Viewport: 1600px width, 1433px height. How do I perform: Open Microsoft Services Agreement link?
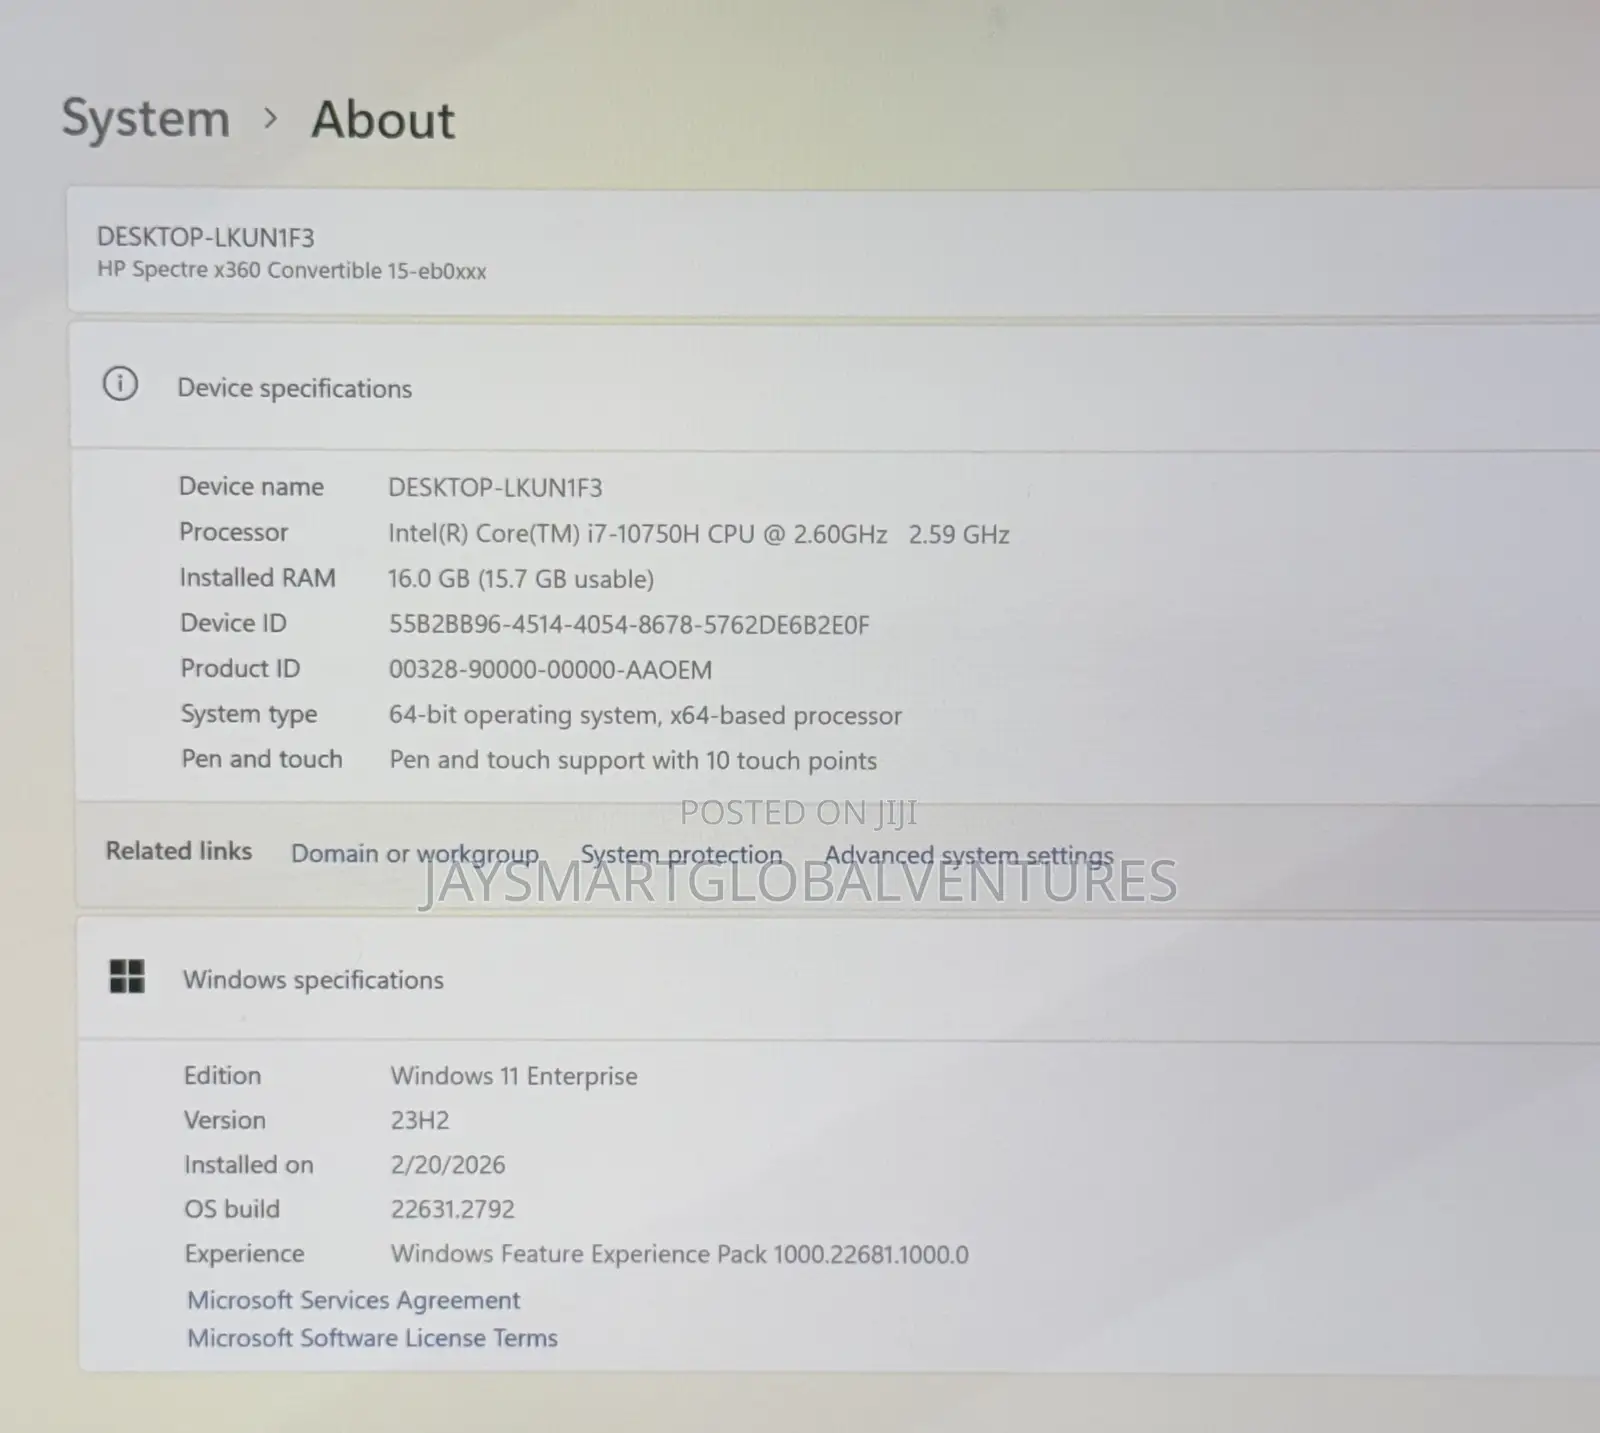point(354,1300)
